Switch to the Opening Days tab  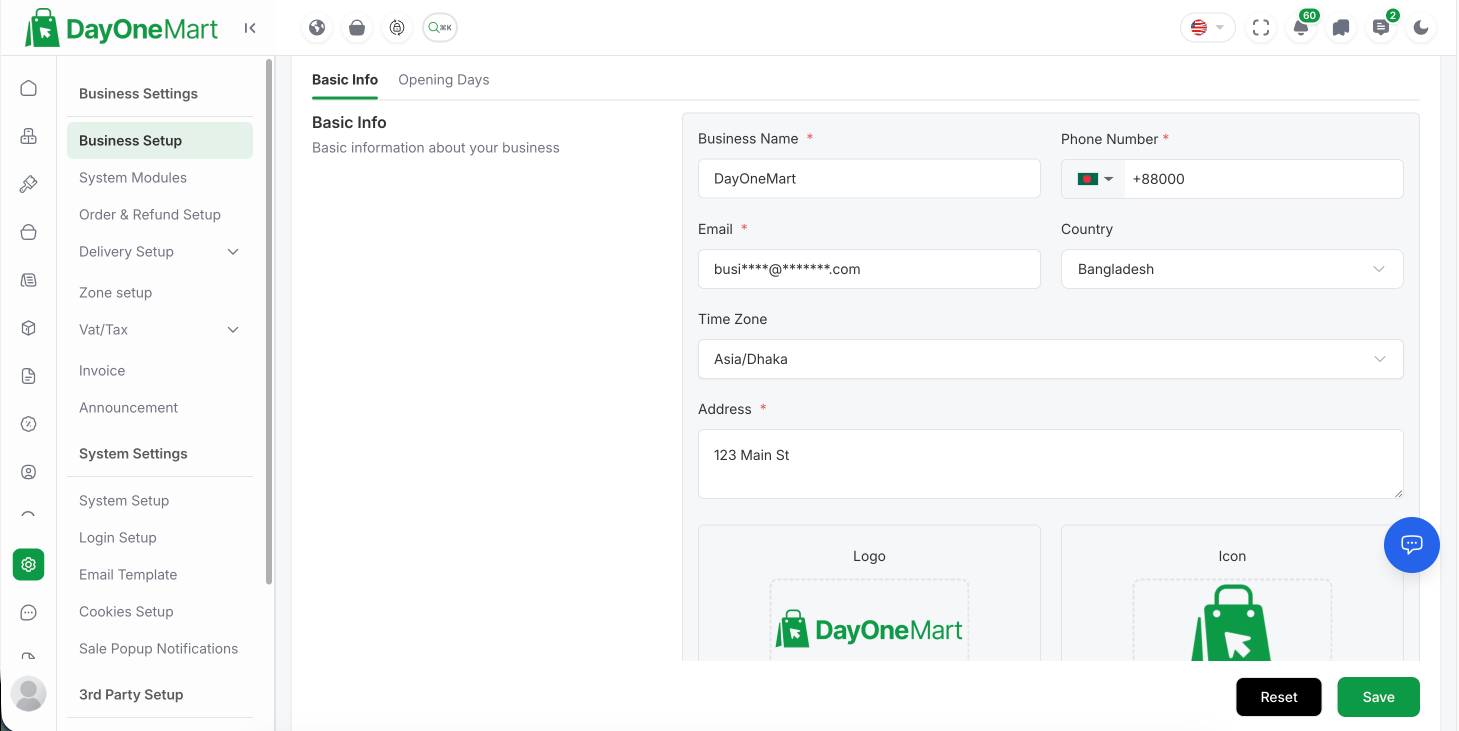coord(444,80)
